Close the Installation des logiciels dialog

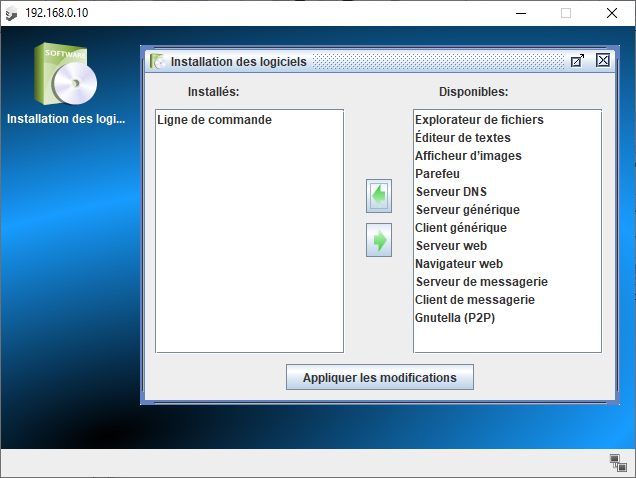[602, 61]
